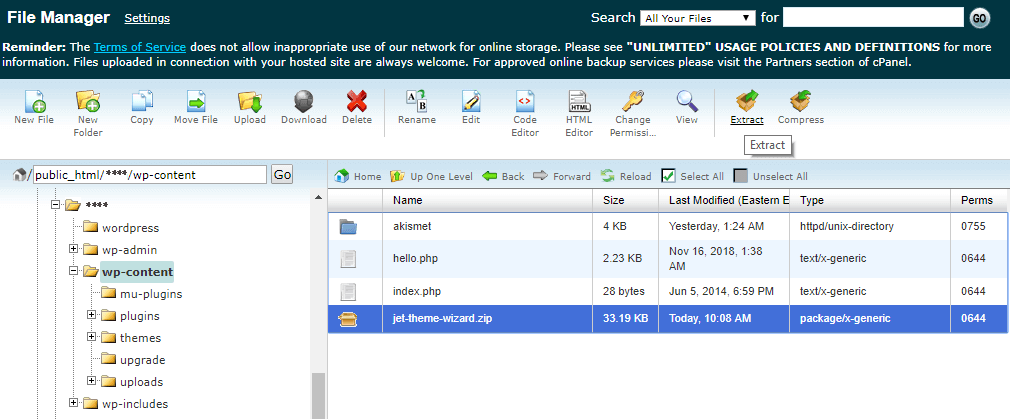Click "Yesterday, 1:24 AM" date cell
This screenshot has height=419, width=1010.
click(x=717, y=226)
